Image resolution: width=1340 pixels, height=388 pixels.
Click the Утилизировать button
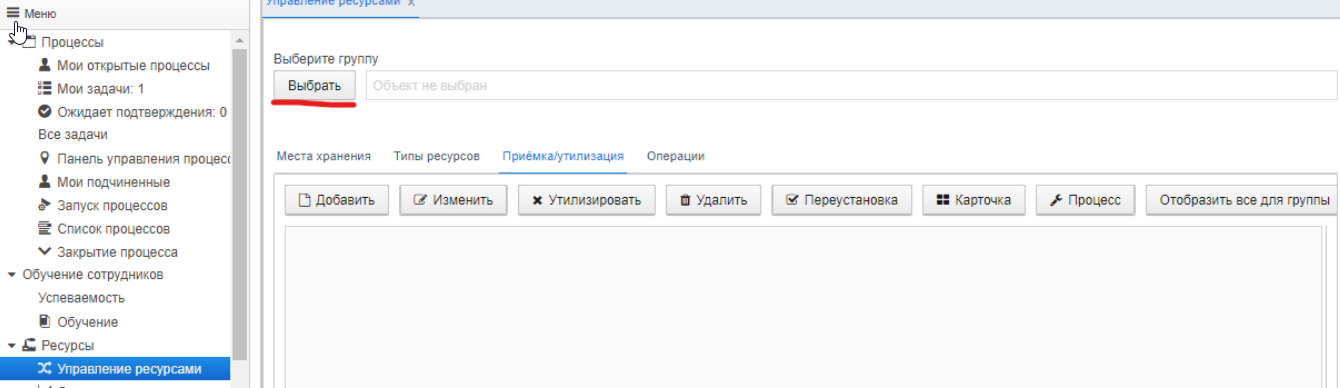click(x=587, y=200)
